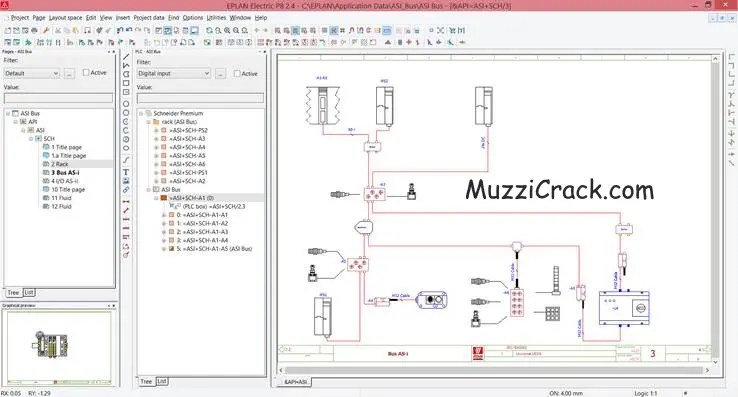Expand the +ASI+SCH-PS2 tree node
738x397 pixels.
click(156, 130)
